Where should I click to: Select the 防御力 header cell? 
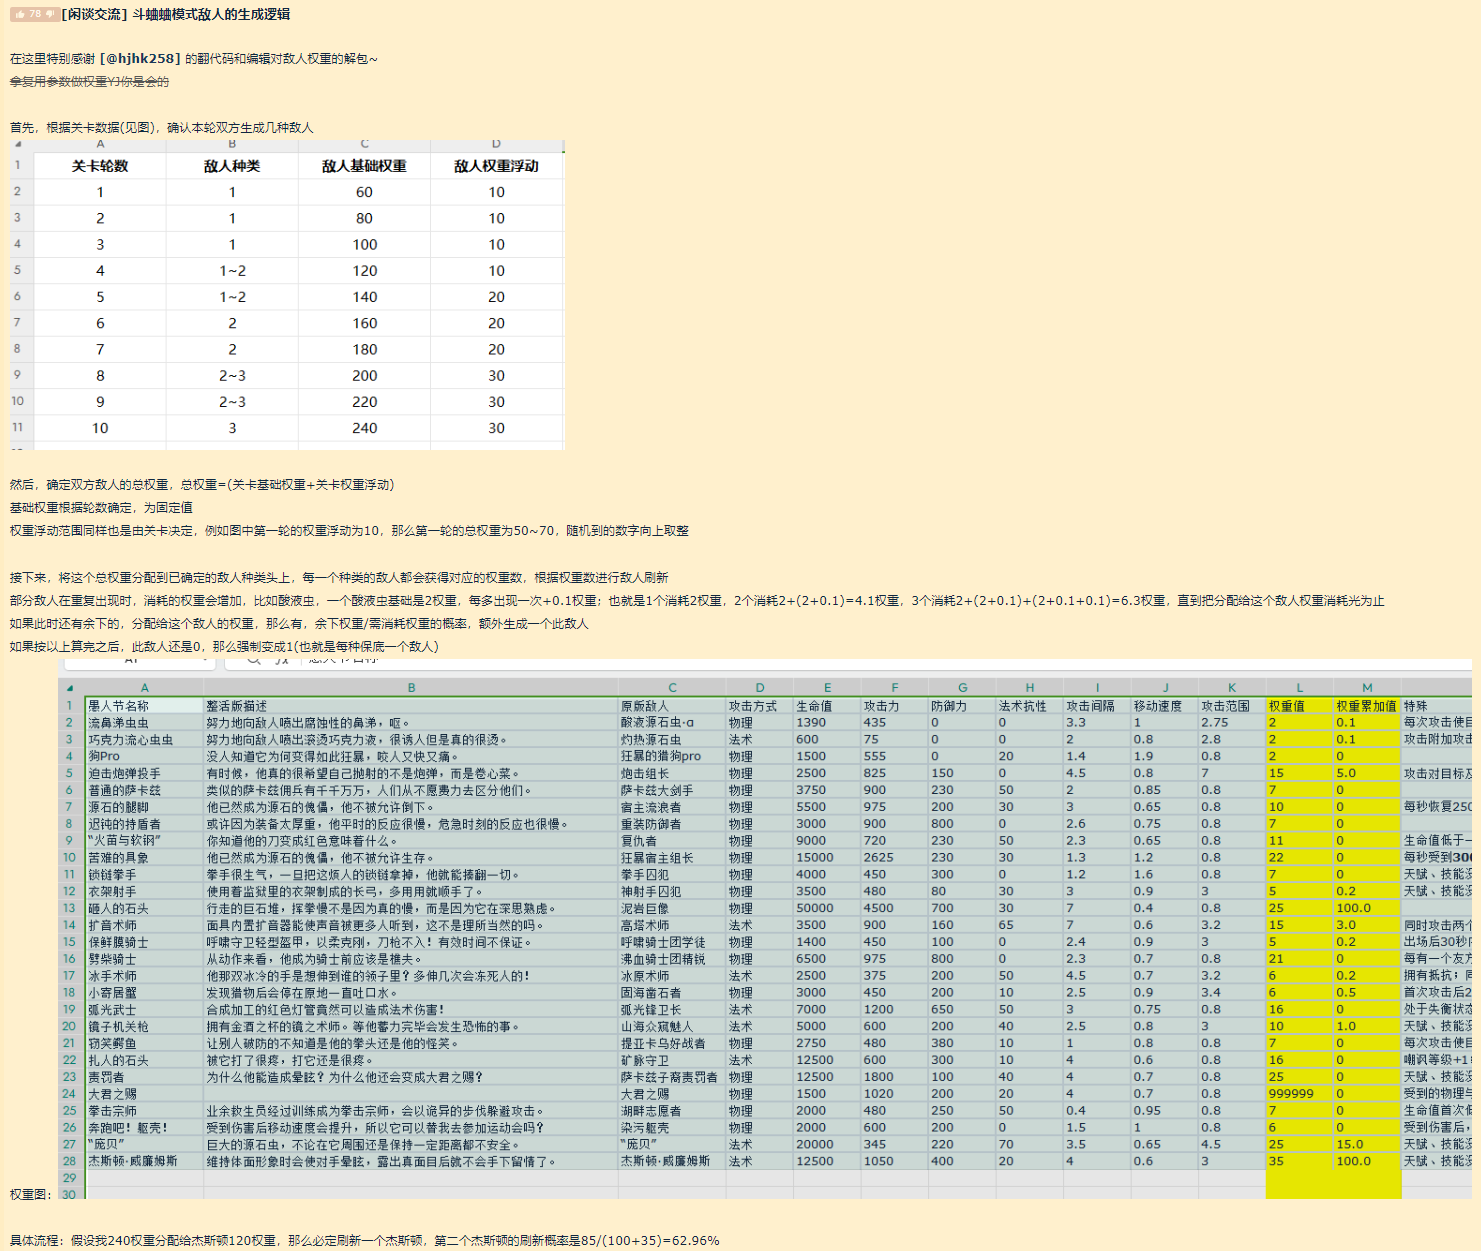pos(962,706)
